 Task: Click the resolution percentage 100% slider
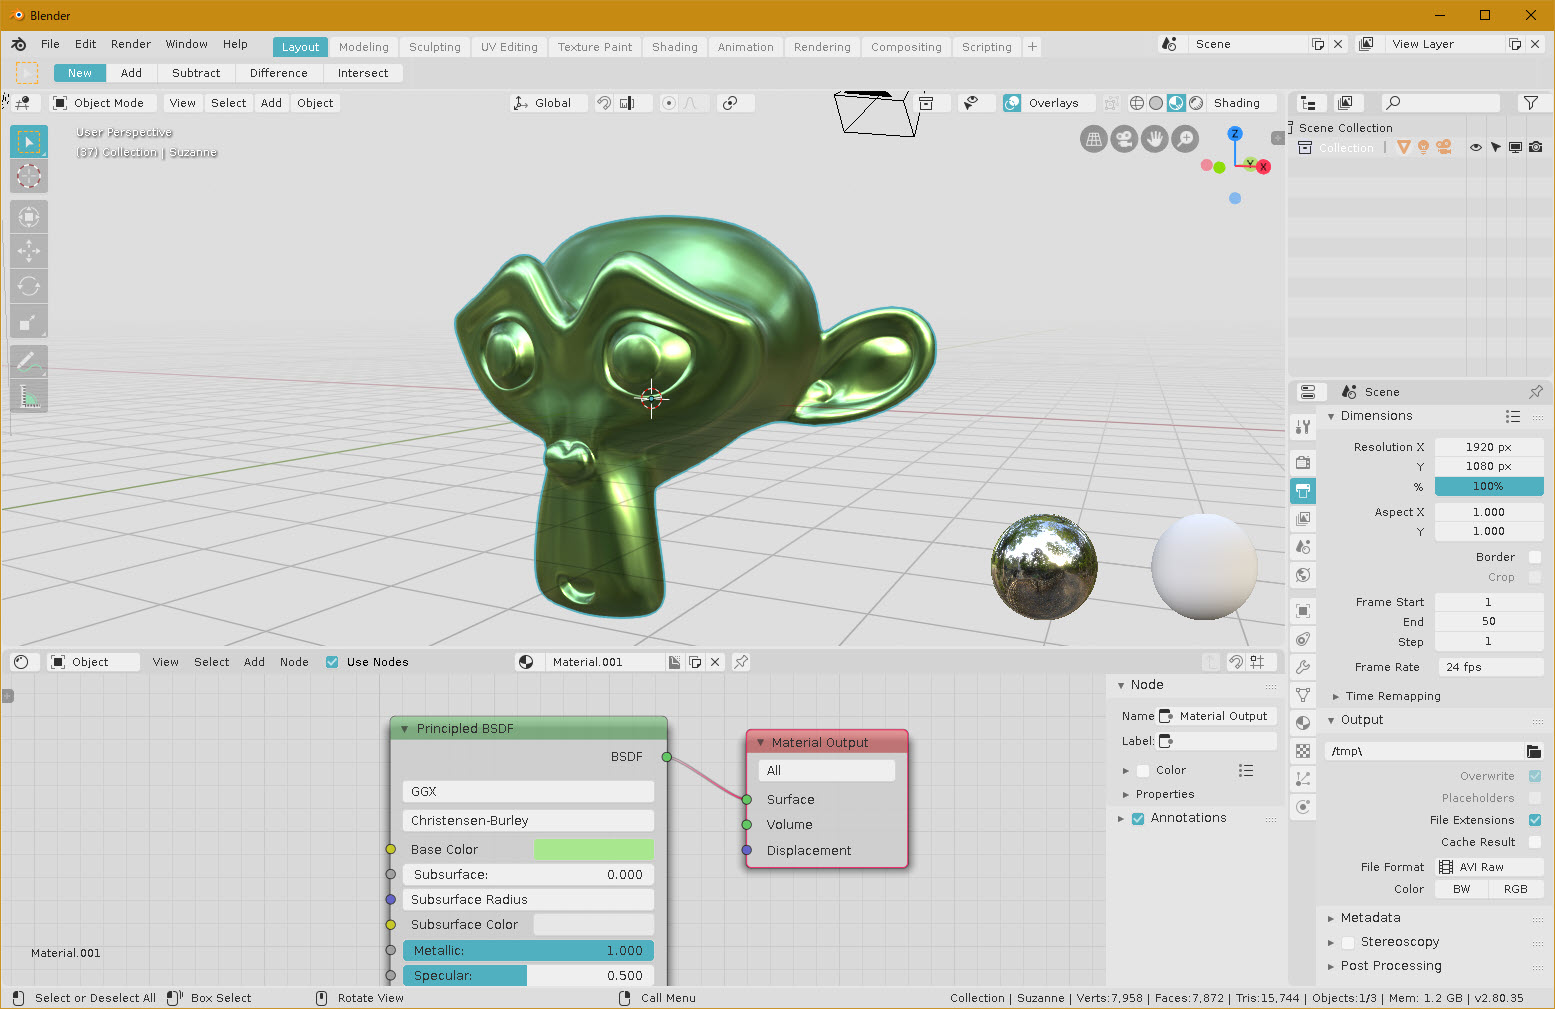tap(1489, 486)
